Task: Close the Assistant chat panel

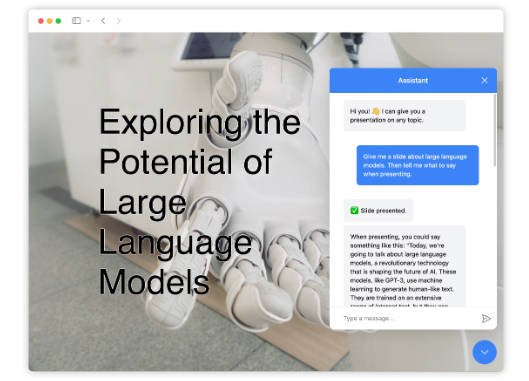Action: coord(484,80)
